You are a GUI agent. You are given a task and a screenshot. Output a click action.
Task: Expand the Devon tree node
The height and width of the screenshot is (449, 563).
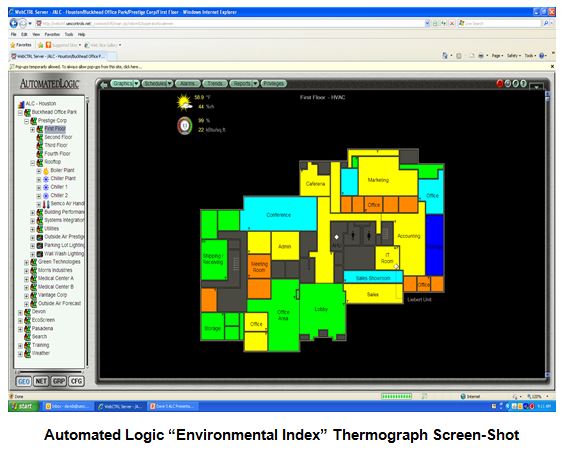[20, 312]
